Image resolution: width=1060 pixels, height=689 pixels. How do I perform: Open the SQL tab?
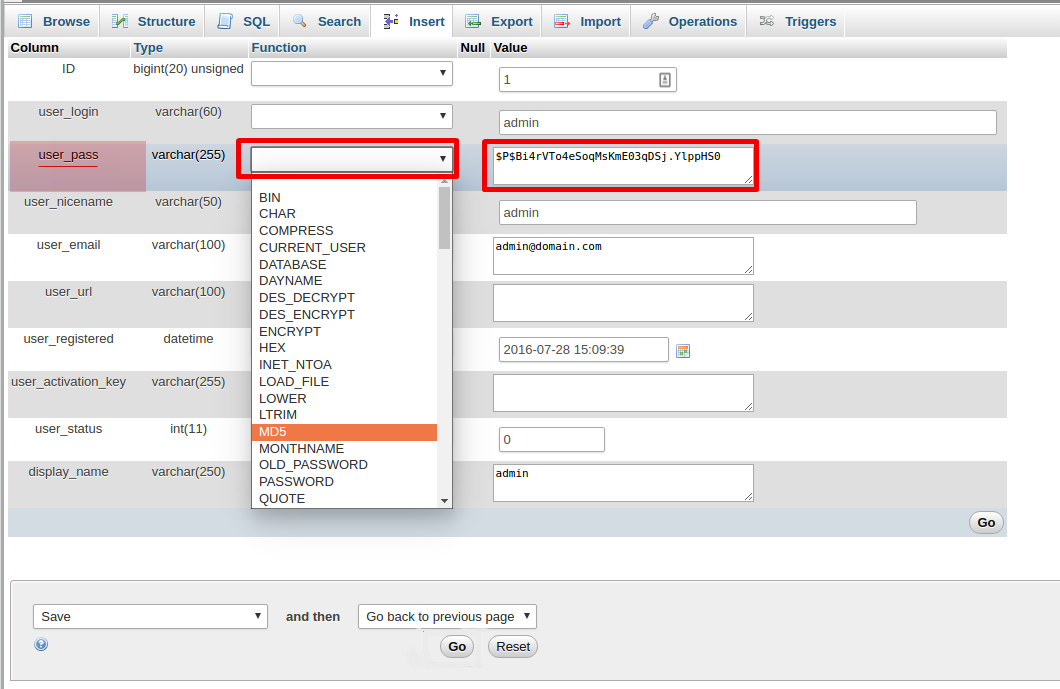coord(243,22)
